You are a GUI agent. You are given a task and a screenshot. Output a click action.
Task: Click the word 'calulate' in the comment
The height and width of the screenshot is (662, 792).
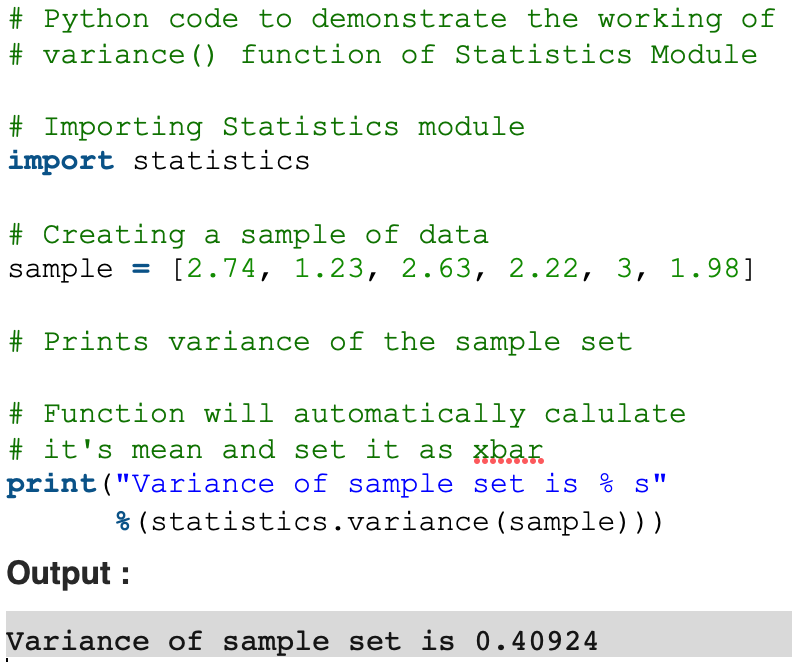tap(615, 414)
